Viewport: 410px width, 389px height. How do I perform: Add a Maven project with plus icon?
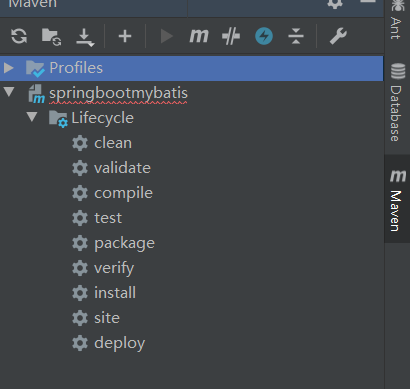point(125,36)
